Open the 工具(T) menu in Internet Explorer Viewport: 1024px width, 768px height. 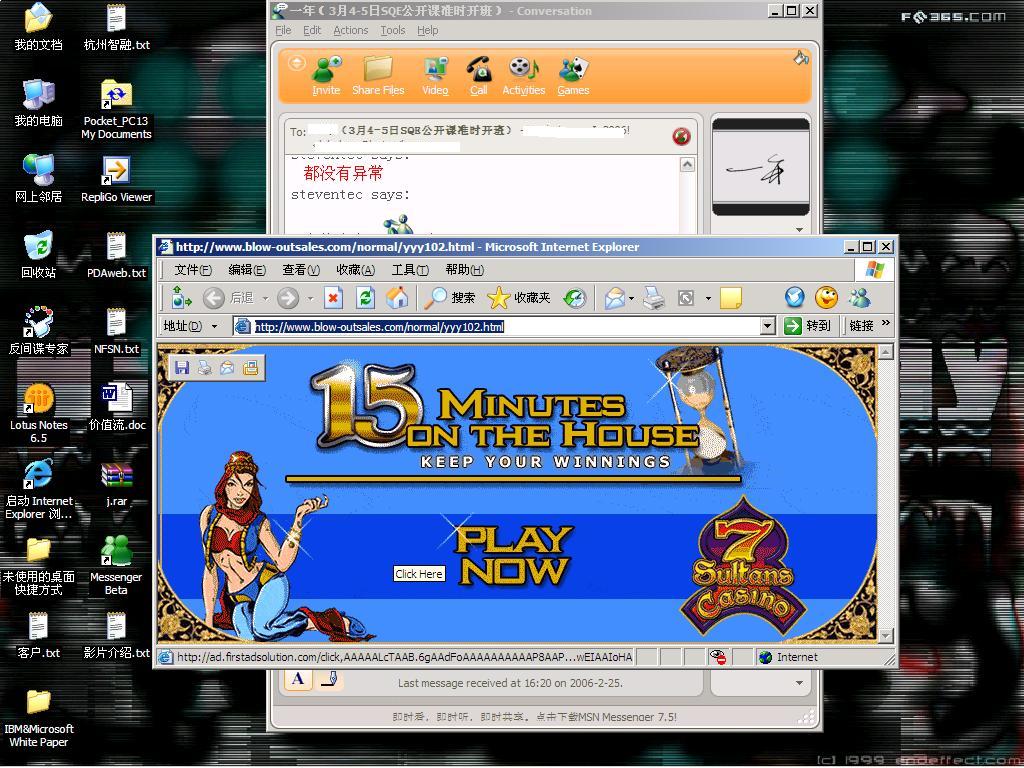click(410, 270)
